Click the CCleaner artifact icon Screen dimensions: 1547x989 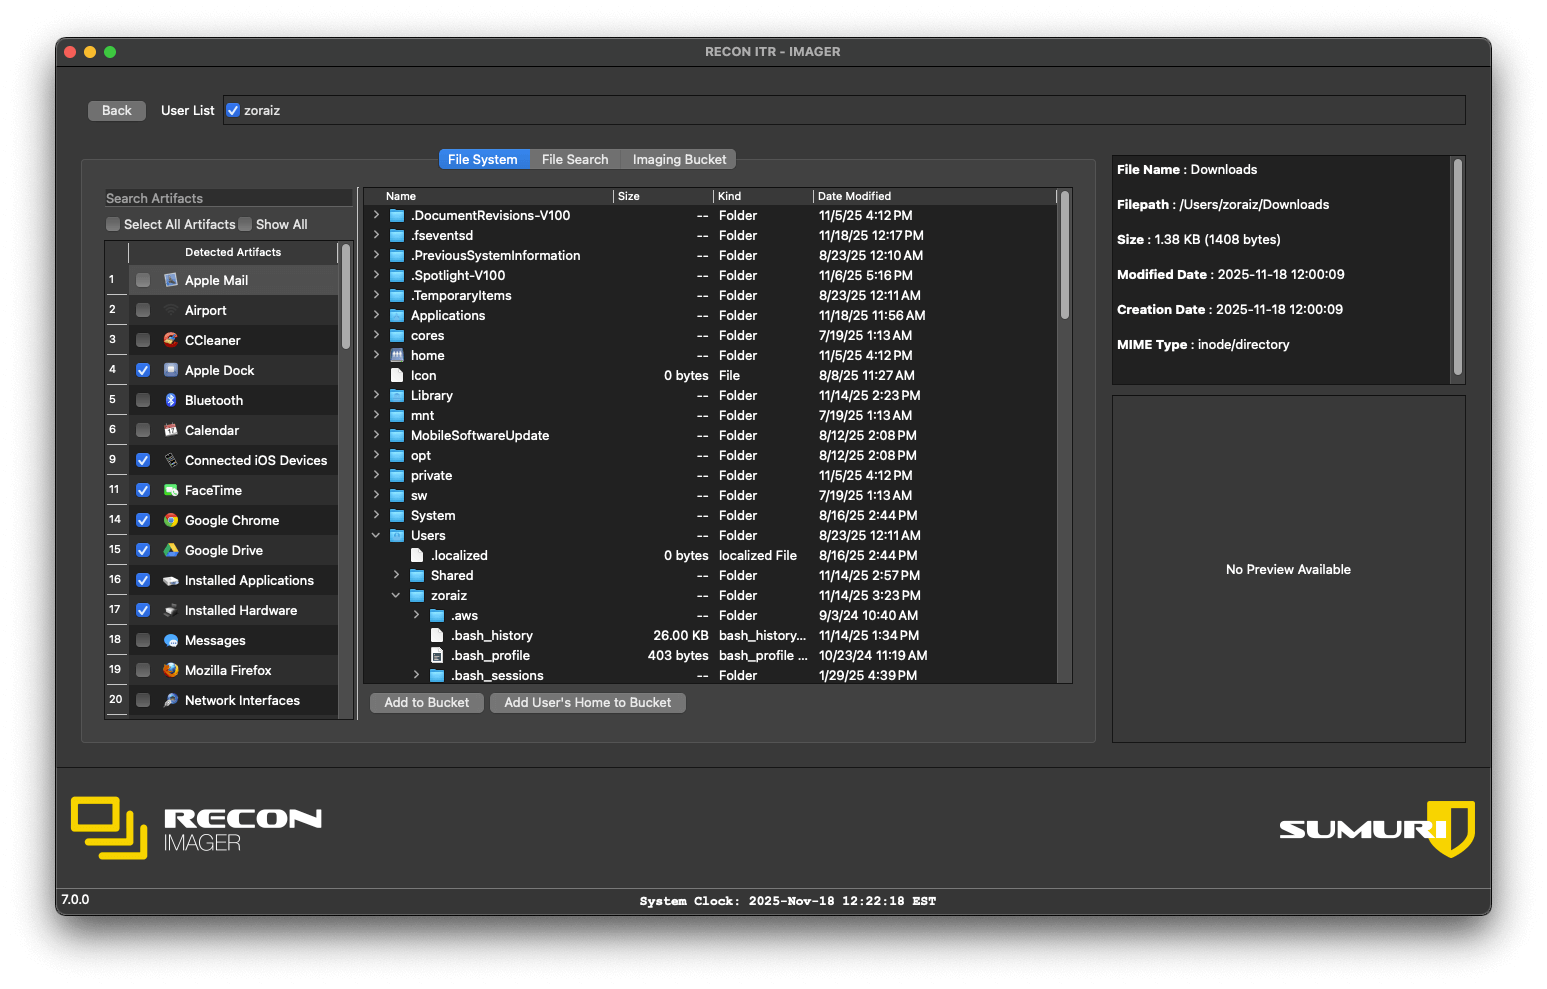(x=170, y=340)
